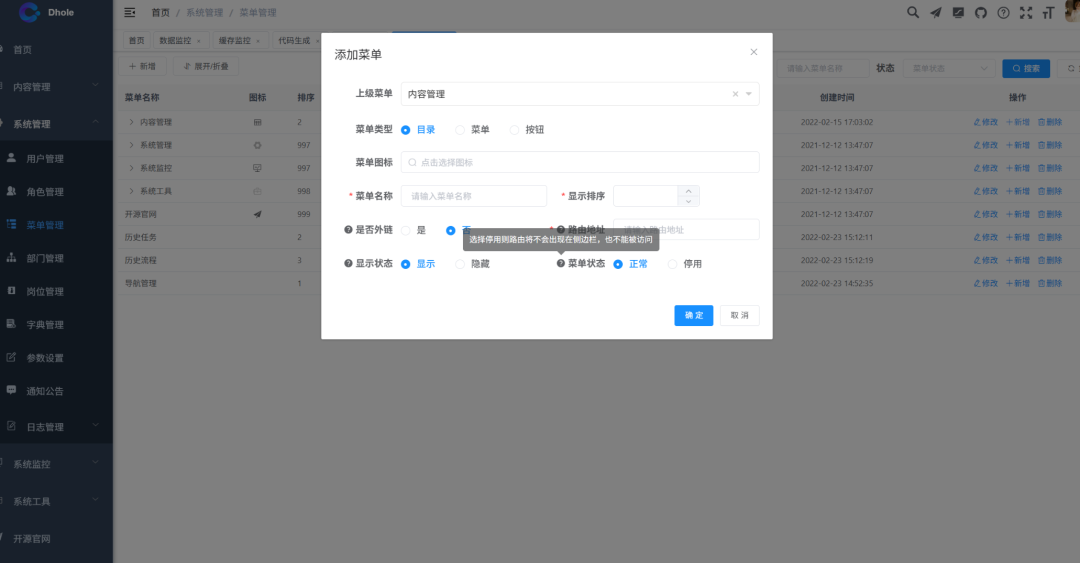Click the paper plane icon in 开源官网 row
Viewport: 1080px width, 563px height.
(258, 214)
